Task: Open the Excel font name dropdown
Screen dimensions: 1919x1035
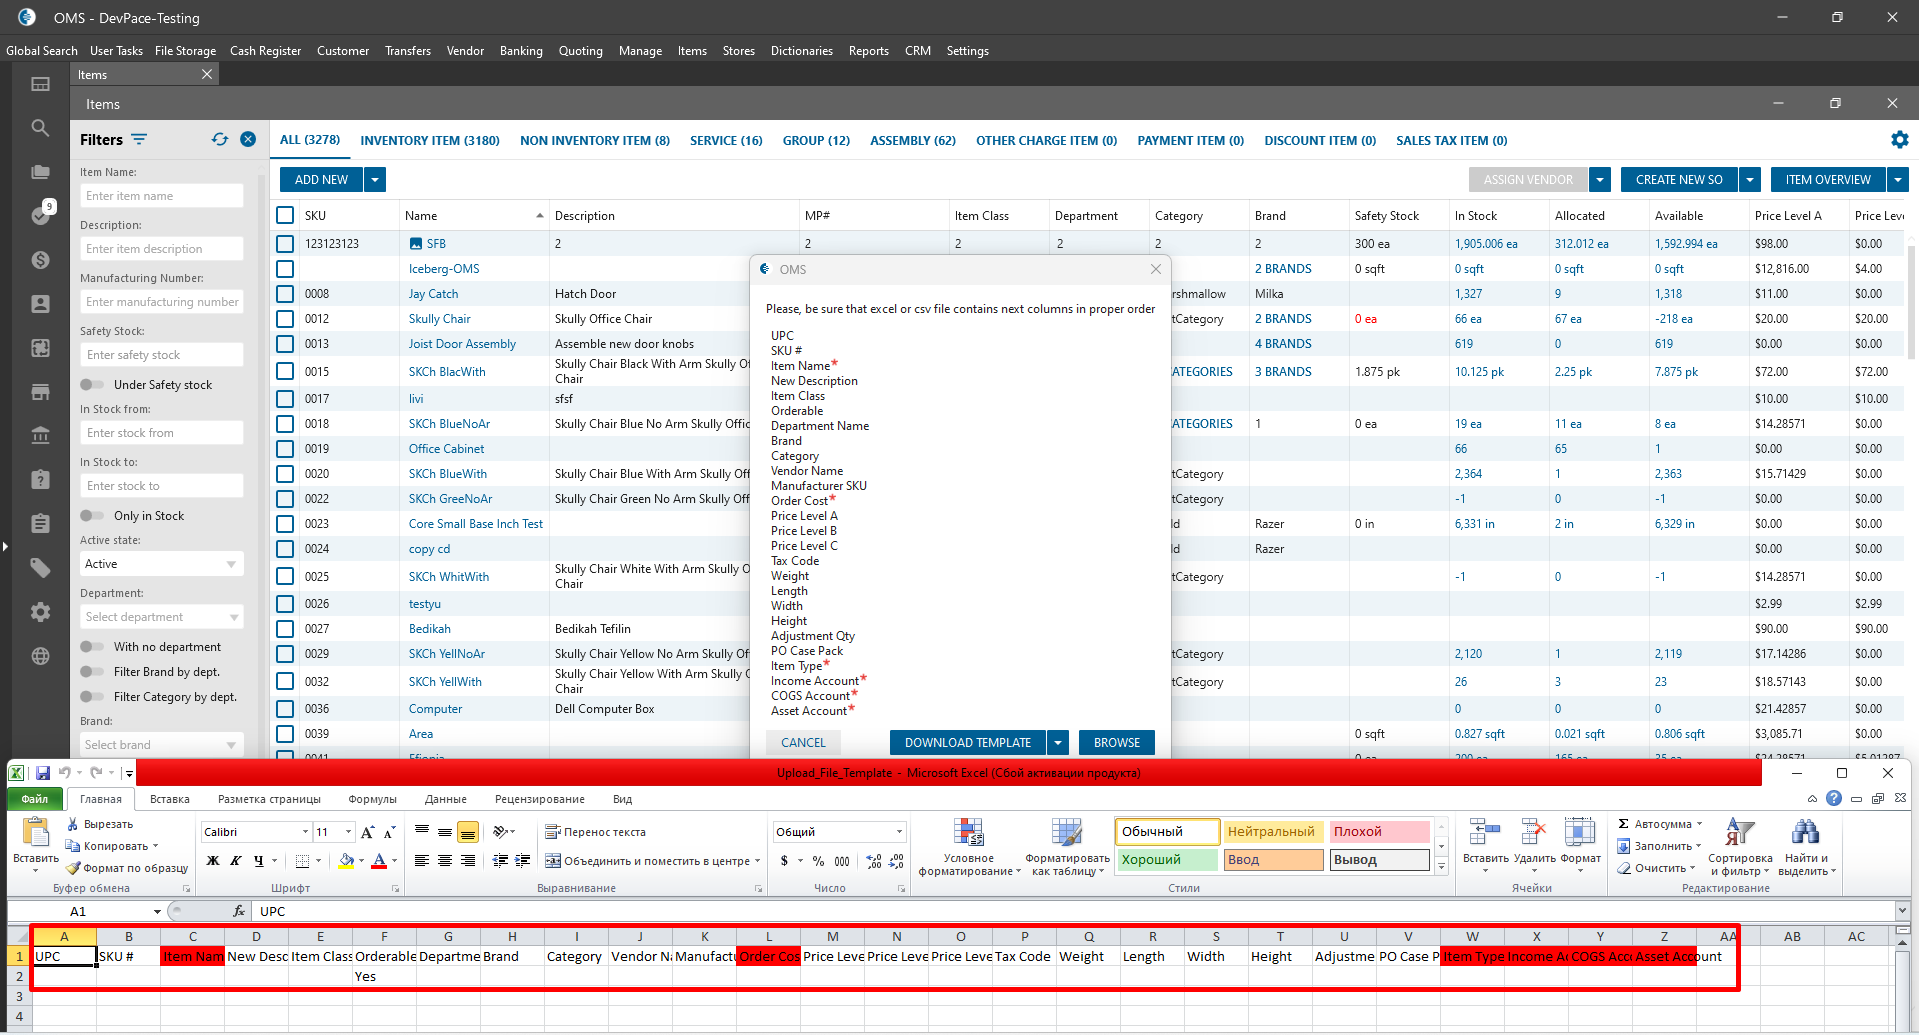Action: point(305,832)
